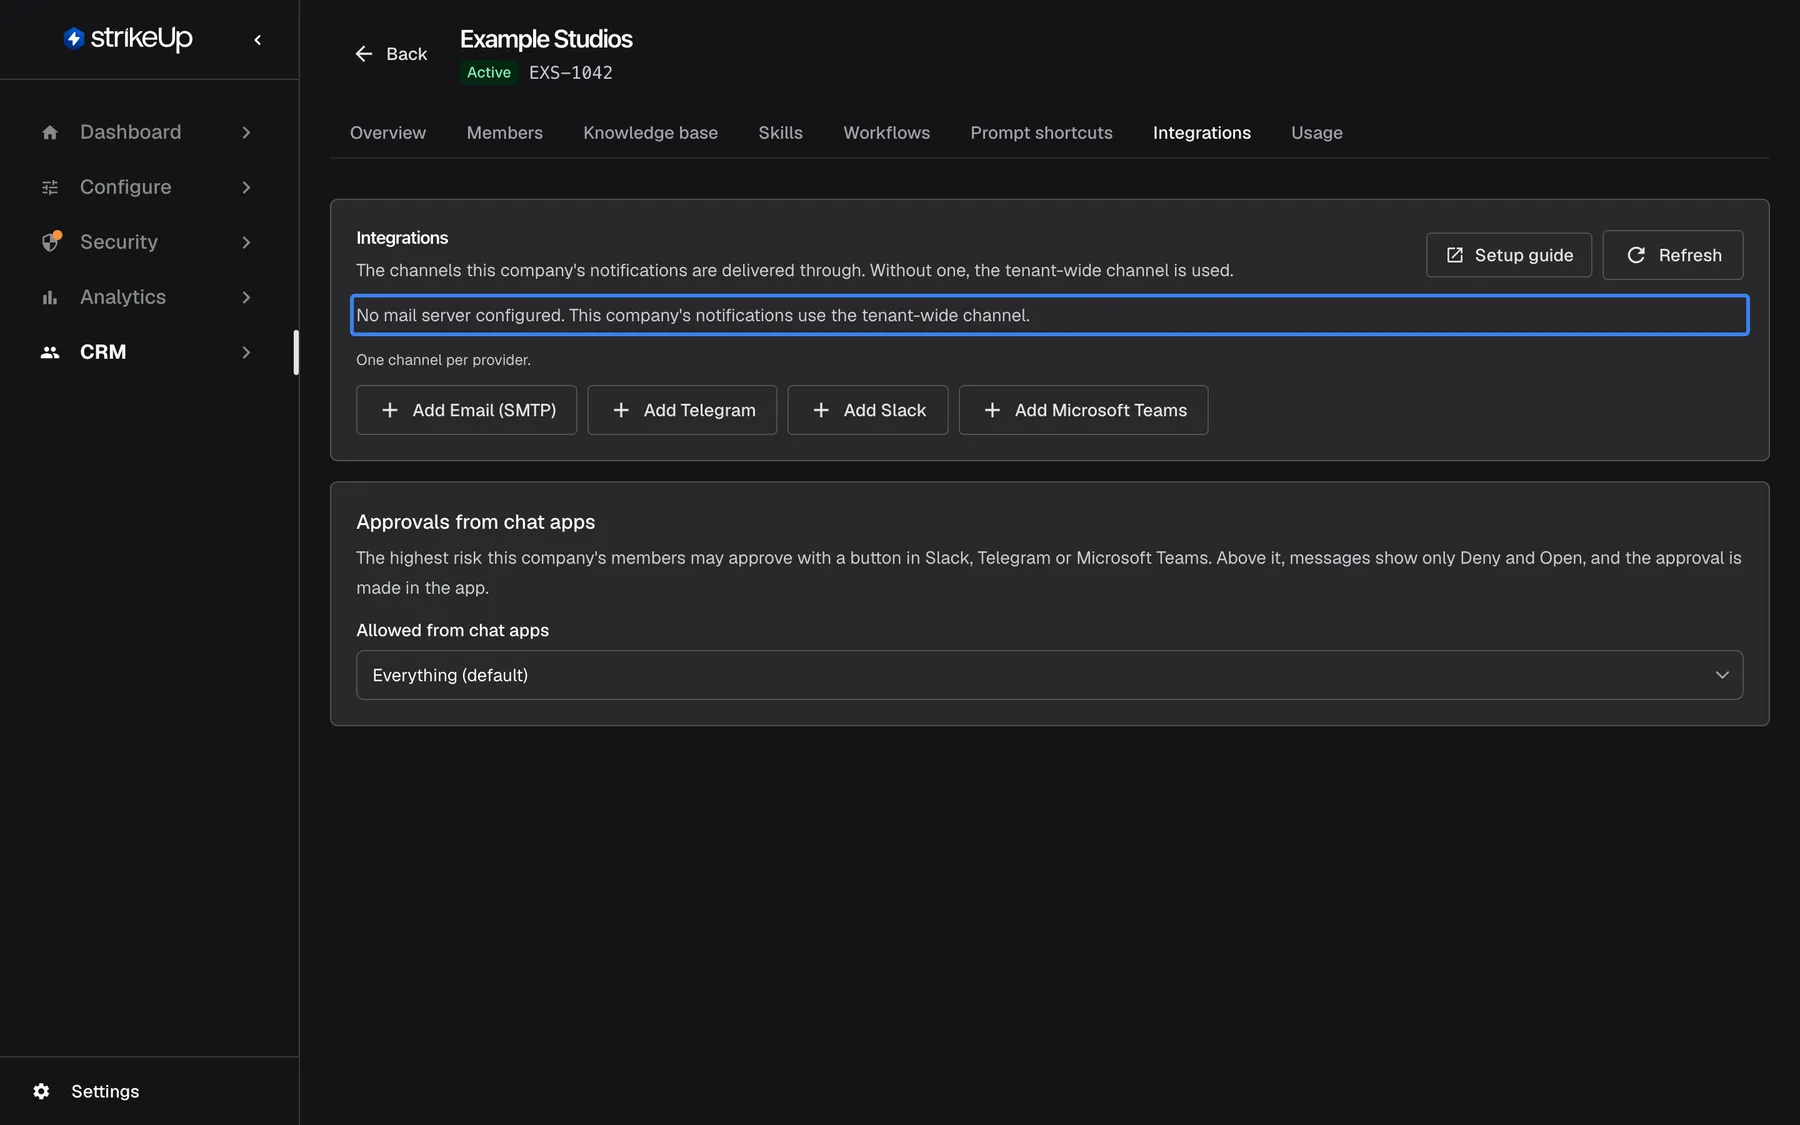Click the Approvals from chat apps heading
The height and width of the screenshot is (1125, 1800).
click(476, 522)
